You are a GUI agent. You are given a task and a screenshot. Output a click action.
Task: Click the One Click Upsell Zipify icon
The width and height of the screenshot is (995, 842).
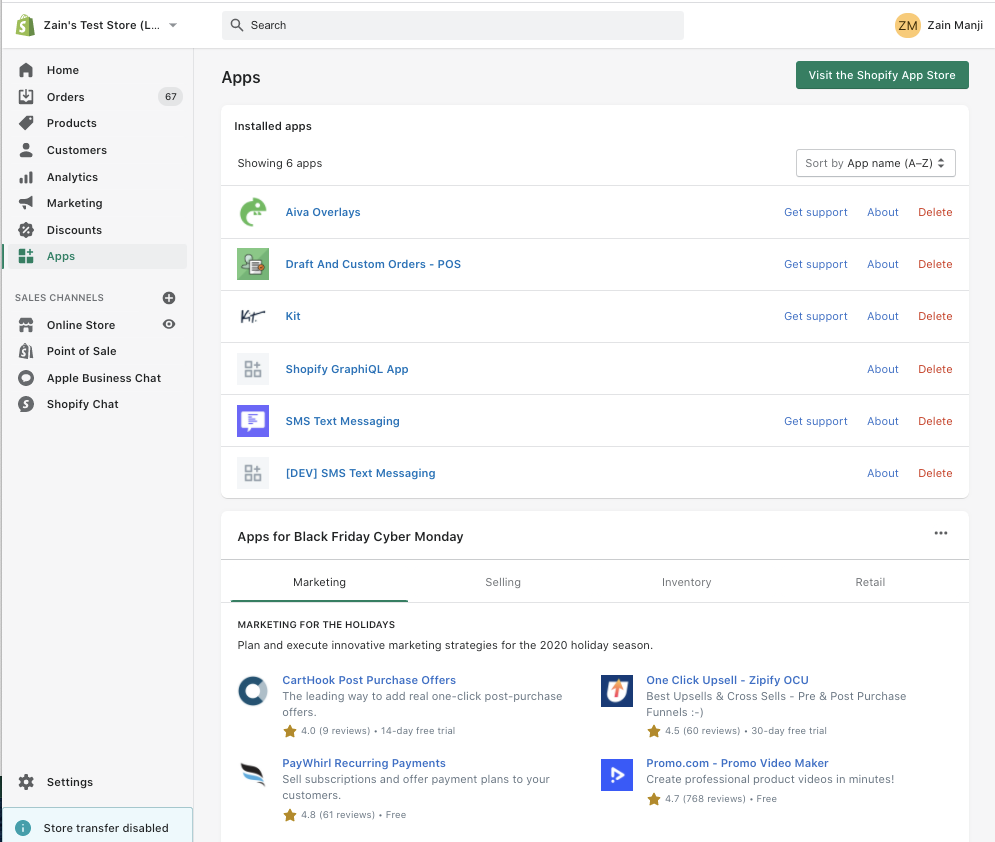[x=617, y=691]
